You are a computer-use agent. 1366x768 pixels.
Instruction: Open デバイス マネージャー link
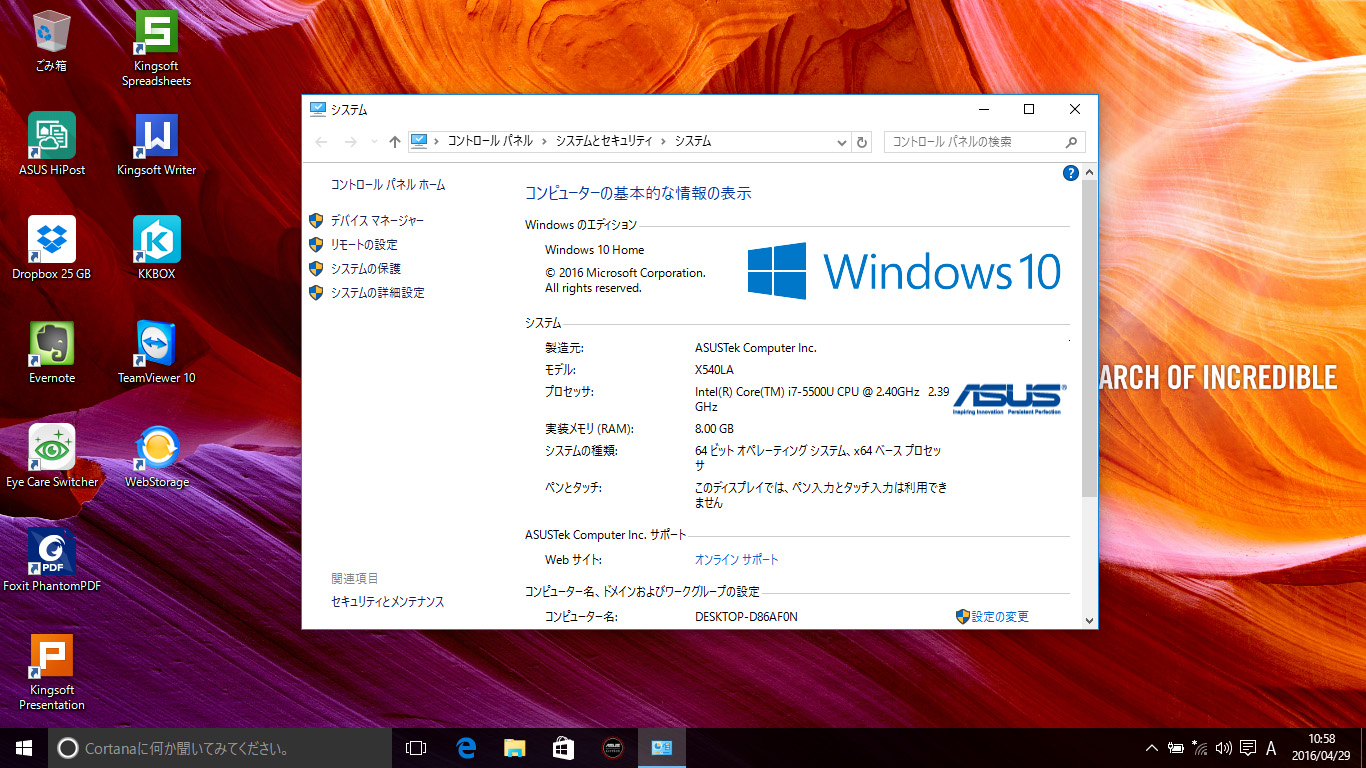pyautogui.click(x=377, y=221)
